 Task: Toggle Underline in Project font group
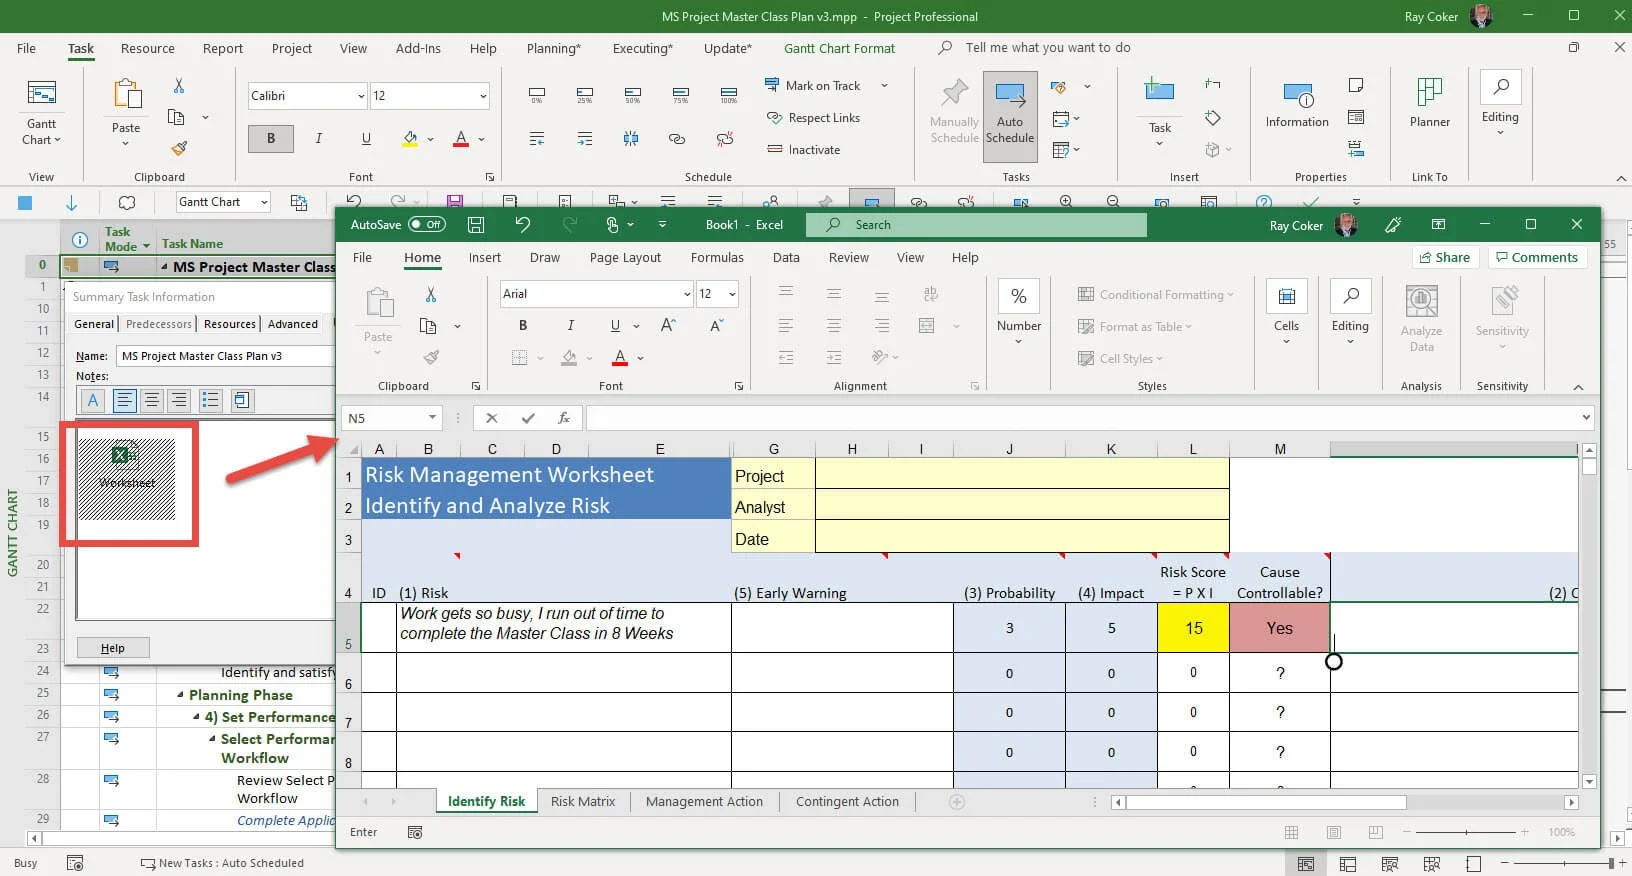pyautogui.click(x=366, y=138)
